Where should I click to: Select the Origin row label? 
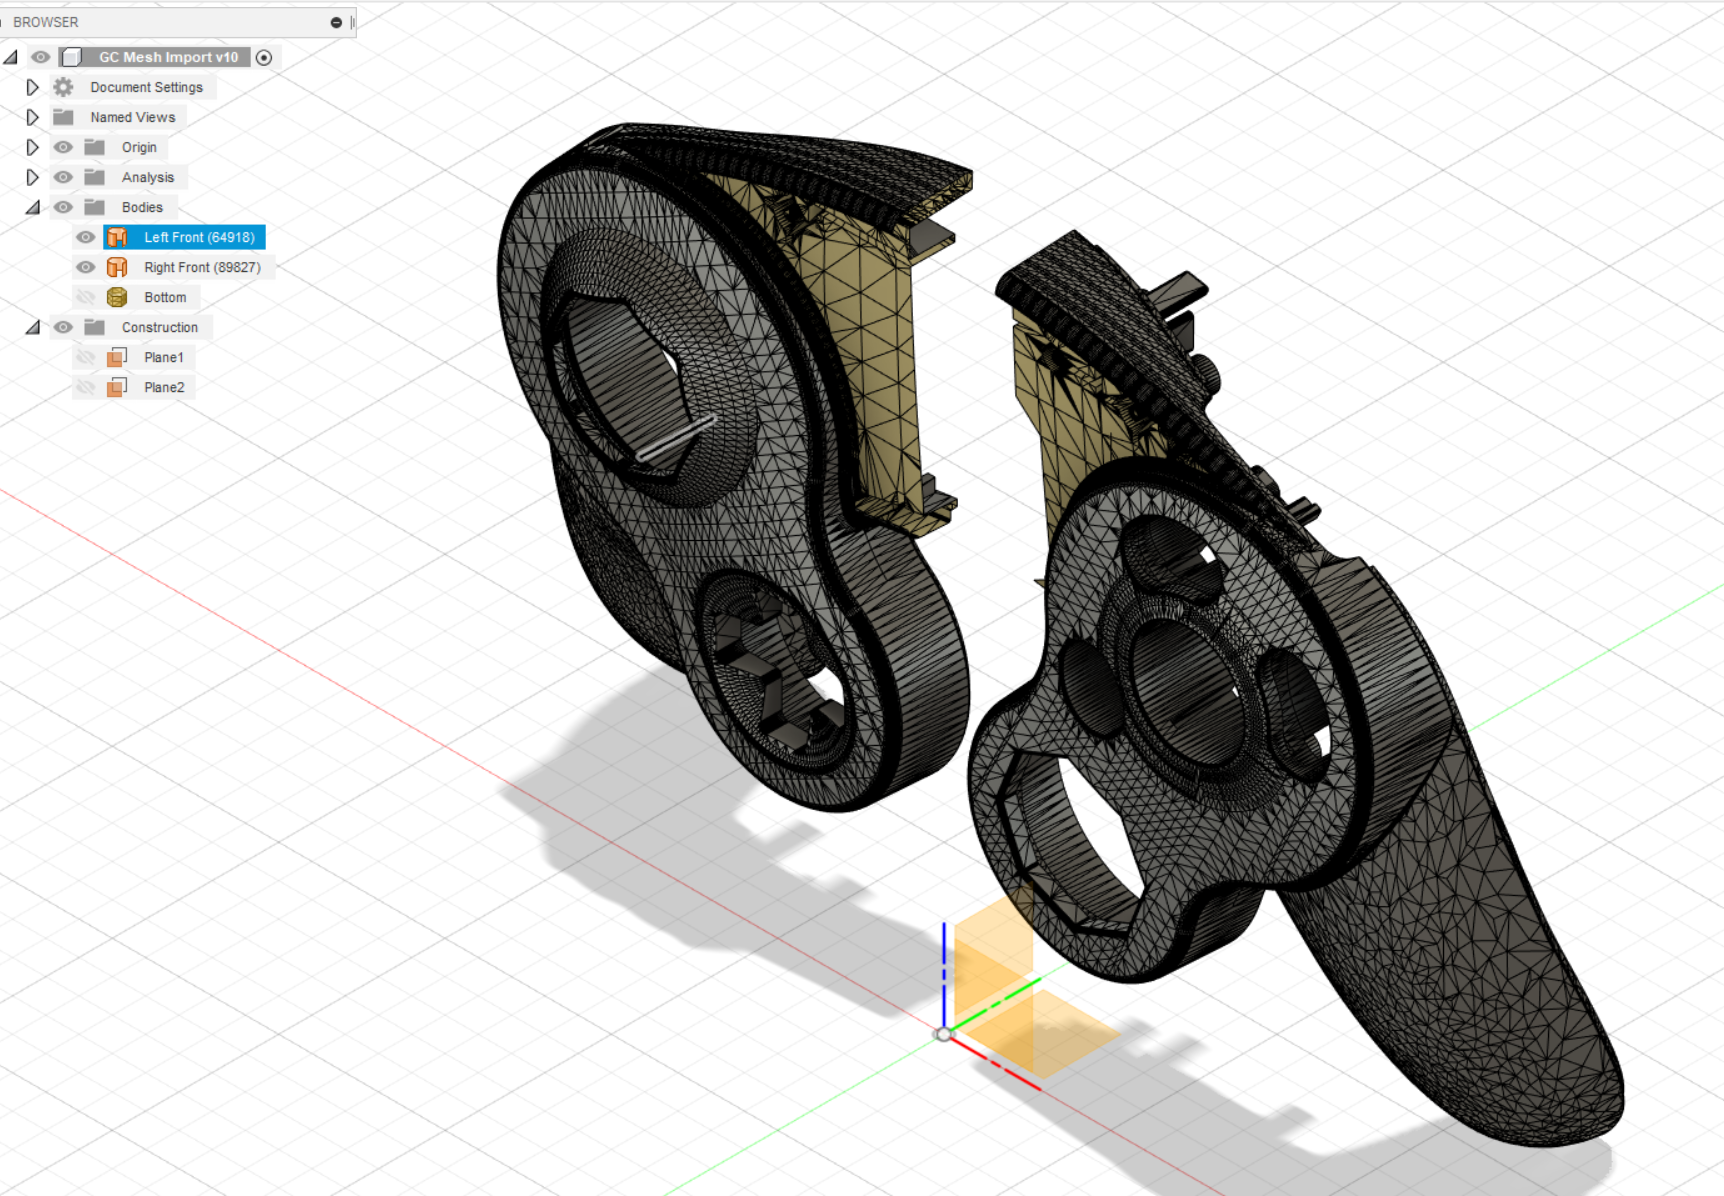pos(139,147)
